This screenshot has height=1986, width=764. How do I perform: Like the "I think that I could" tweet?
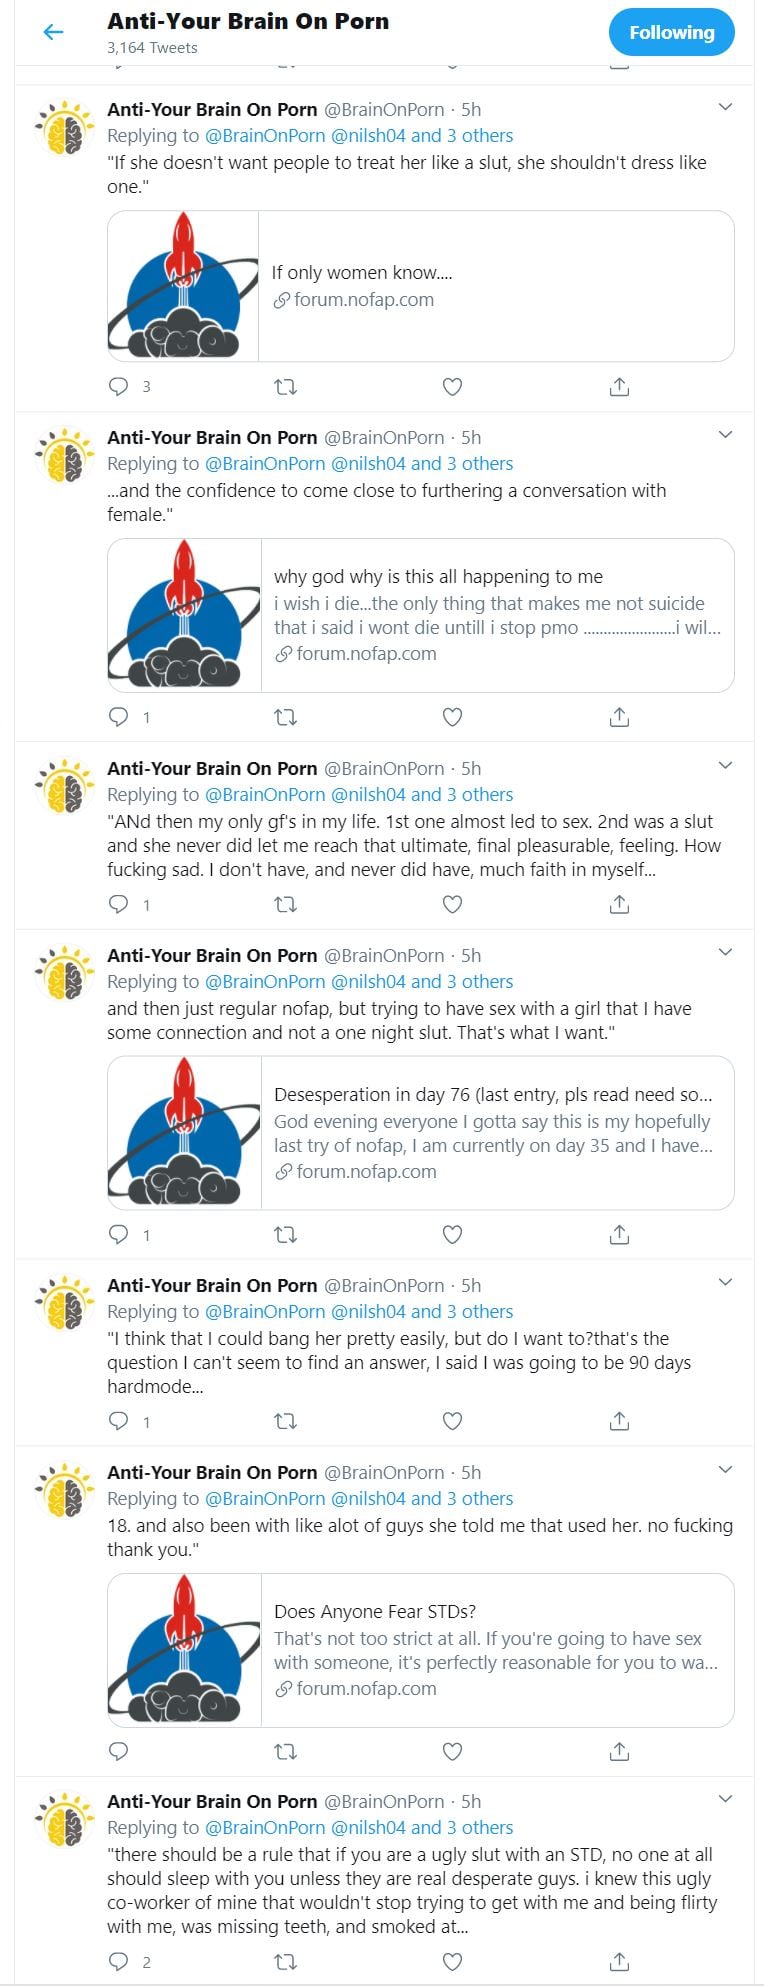tap(452, 1421)
